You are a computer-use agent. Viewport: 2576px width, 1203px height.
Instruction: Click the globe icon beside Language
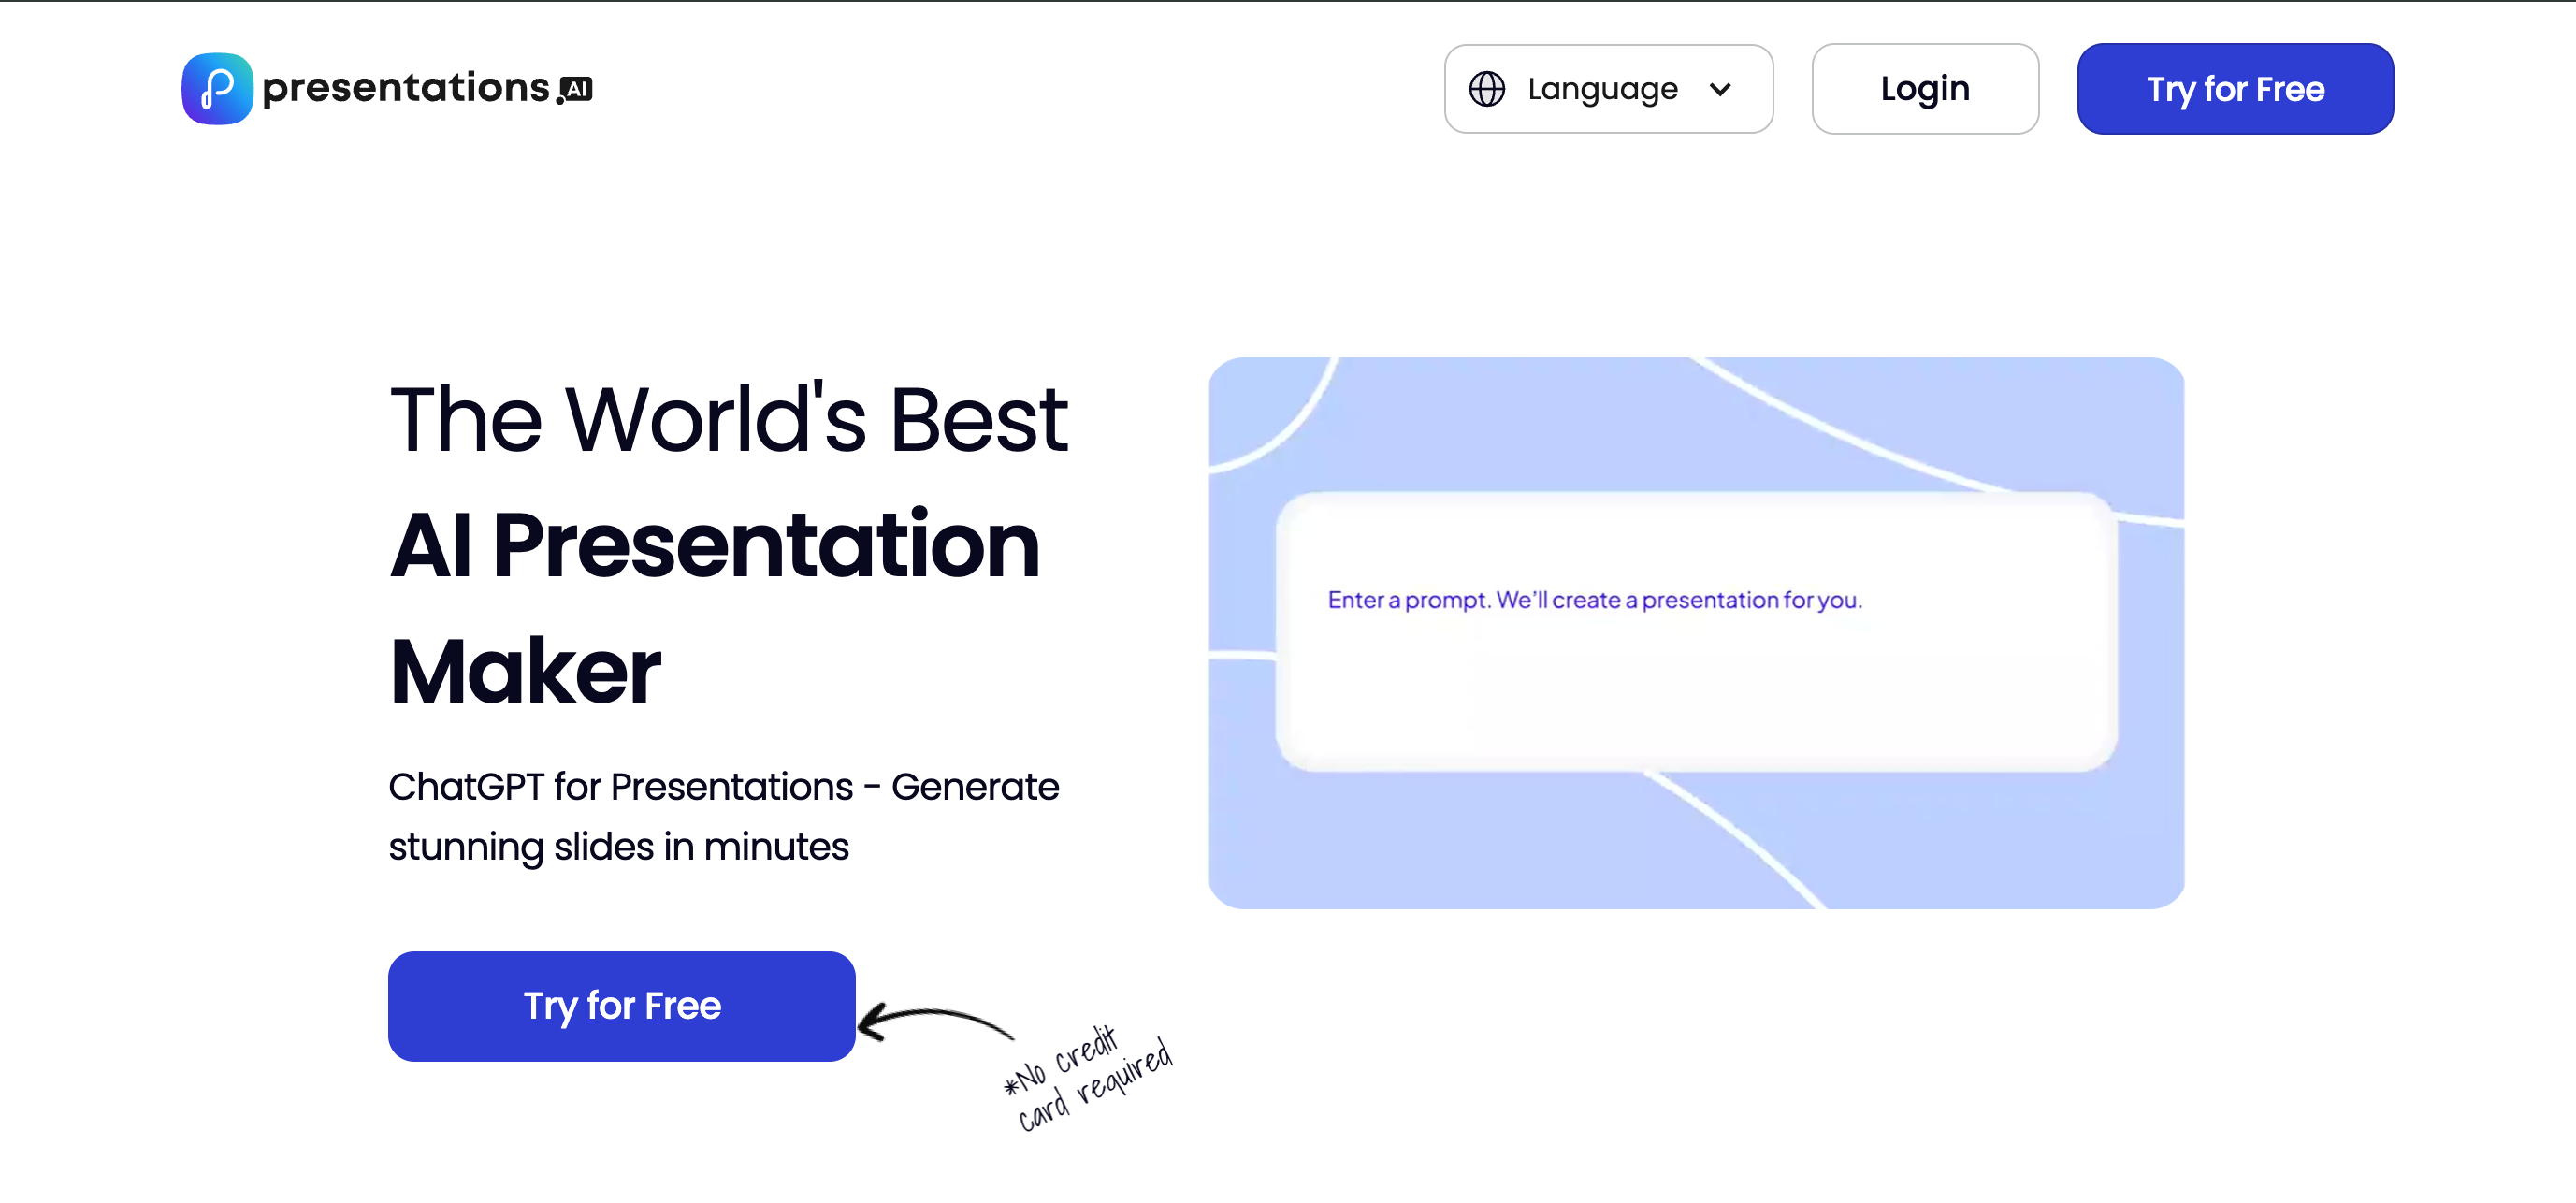click(1487, 89)
